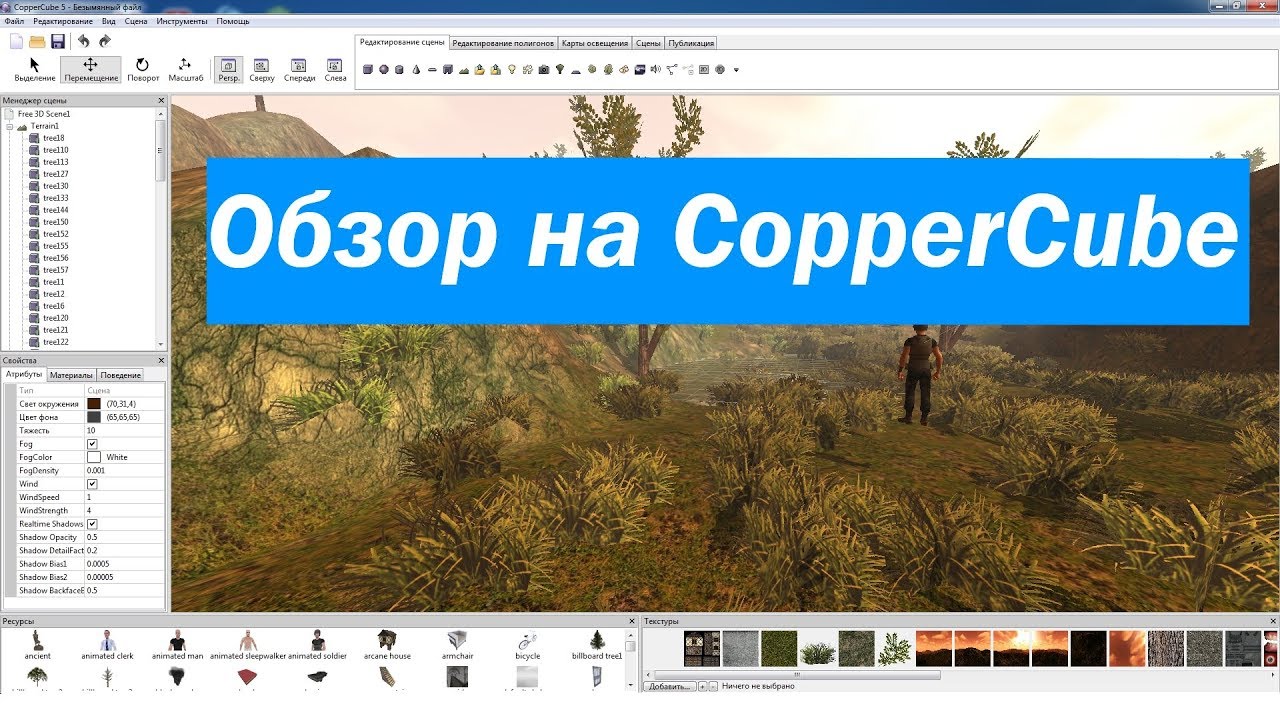Switch to the Persp. view
This screenshot has width=1280, height=720.
(x=229, y=69)
